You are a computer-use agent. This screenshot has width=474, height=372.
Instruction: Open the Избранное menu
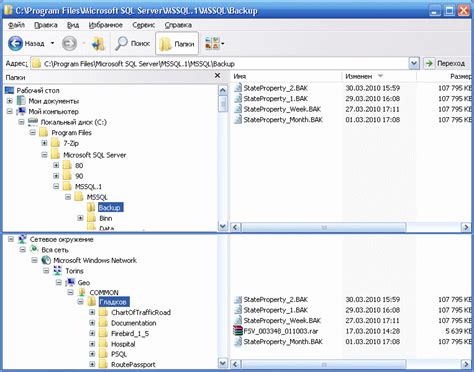[105, 25]
